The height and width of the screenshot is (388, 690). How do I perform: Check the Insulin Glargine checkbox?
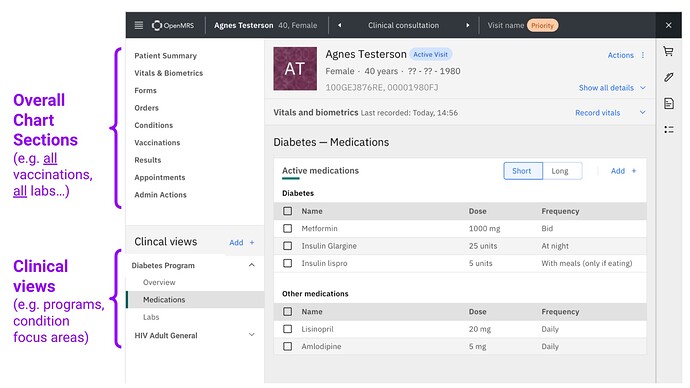coord(287,246)
